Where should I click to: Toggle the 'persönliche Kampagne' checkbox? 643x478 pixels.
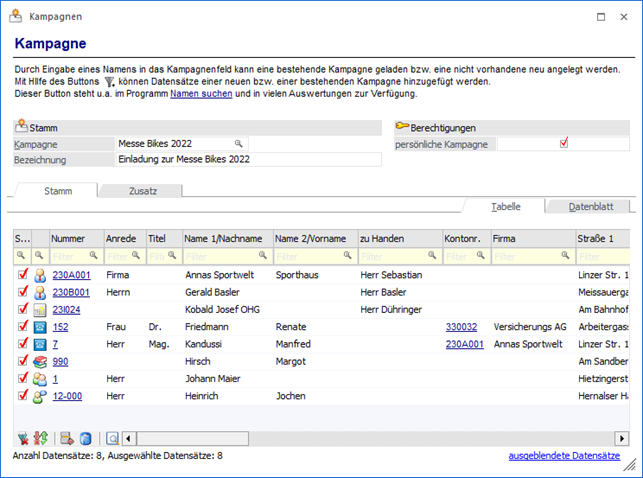click(564, 143)
